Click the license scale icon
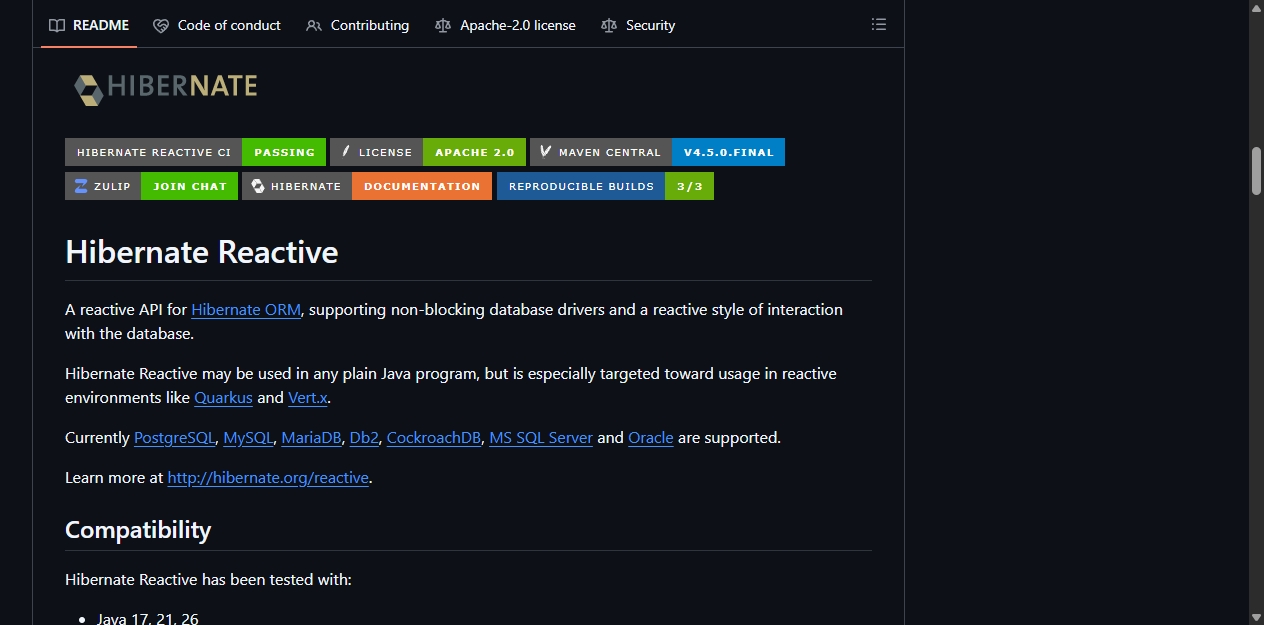Viewport: 1264px width, 625px height. pyautogui.click(x=443, y=25)
